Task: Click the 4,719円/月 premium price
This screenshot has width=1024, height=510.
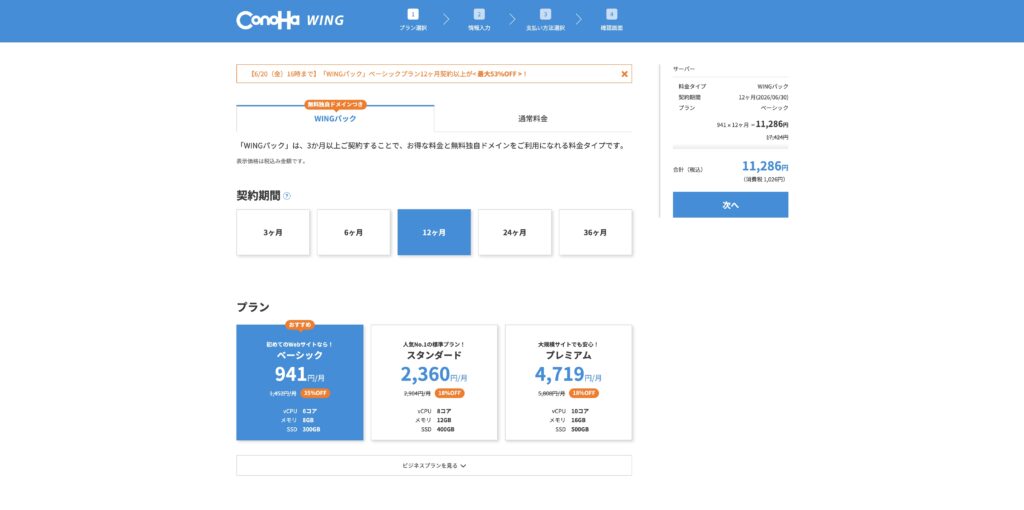Action: click(568, 374)
